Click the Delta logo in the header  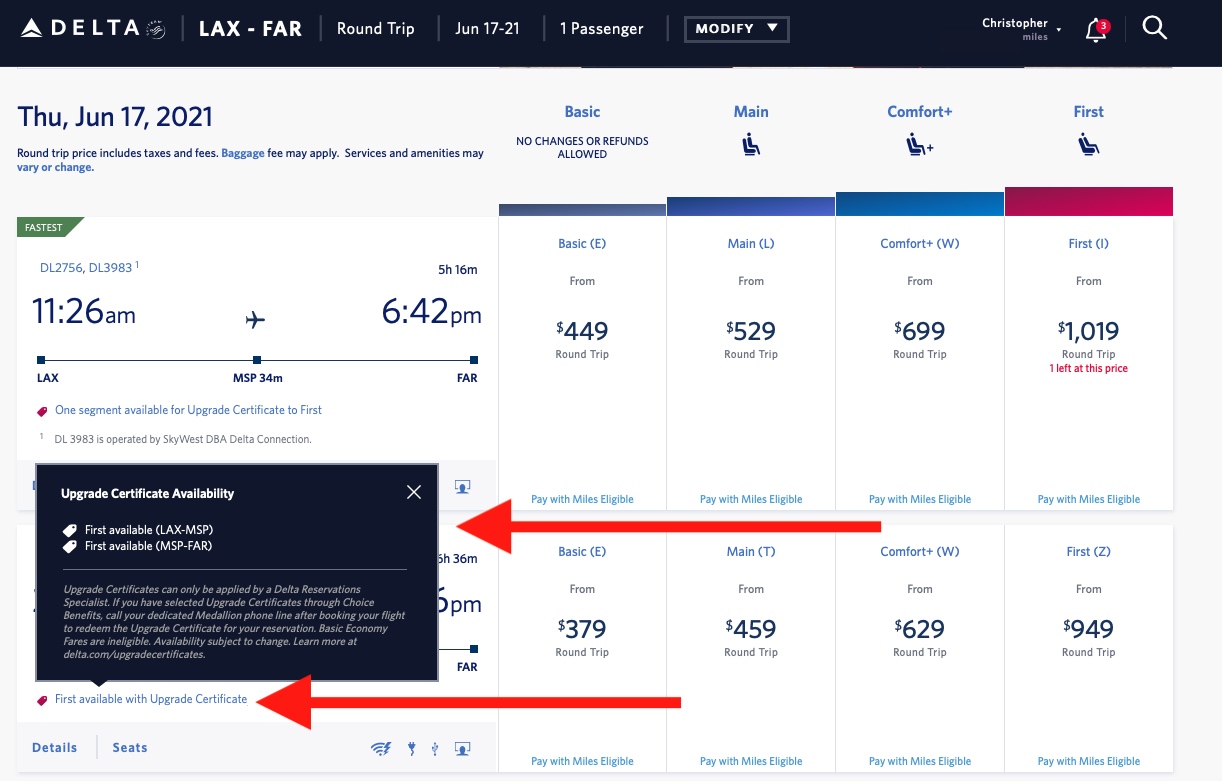pos(81,28)
